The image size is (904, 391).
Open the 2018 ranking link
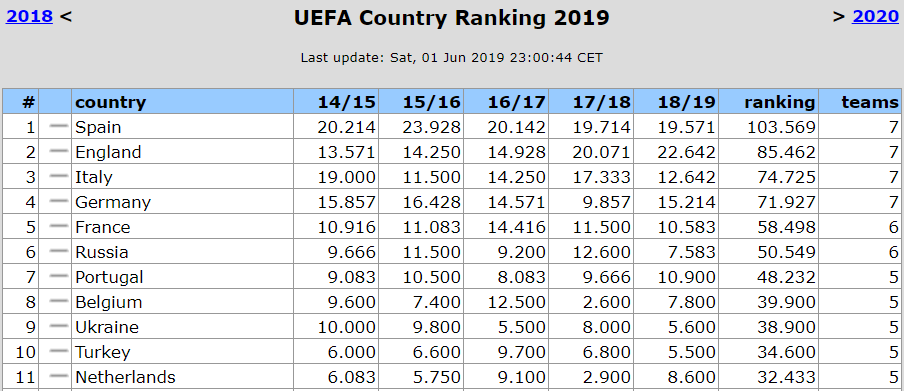29,16
